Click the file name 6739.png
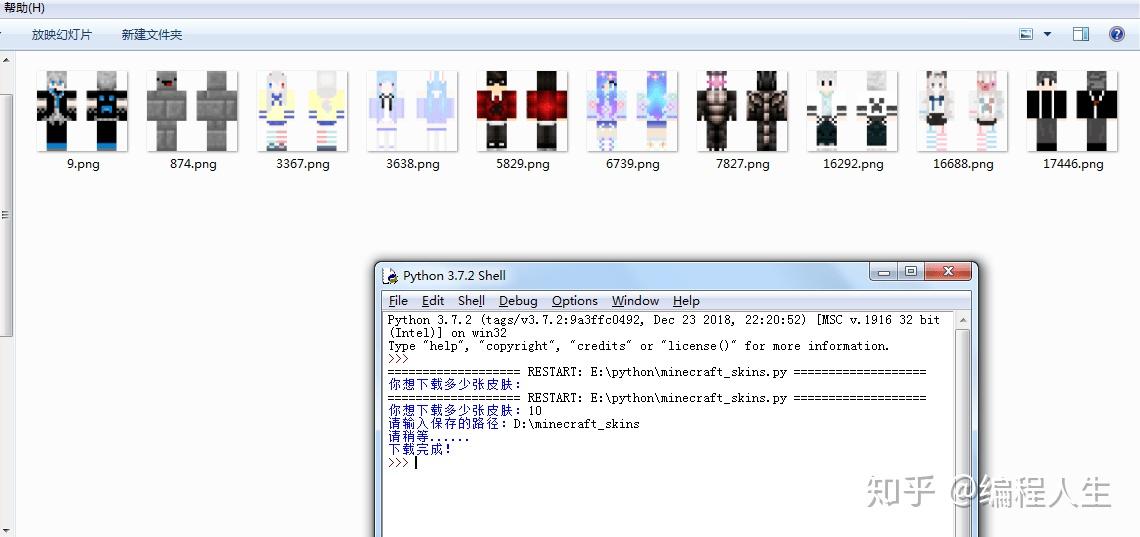This screenshot has height=537, width=1140. pos(633,164)
